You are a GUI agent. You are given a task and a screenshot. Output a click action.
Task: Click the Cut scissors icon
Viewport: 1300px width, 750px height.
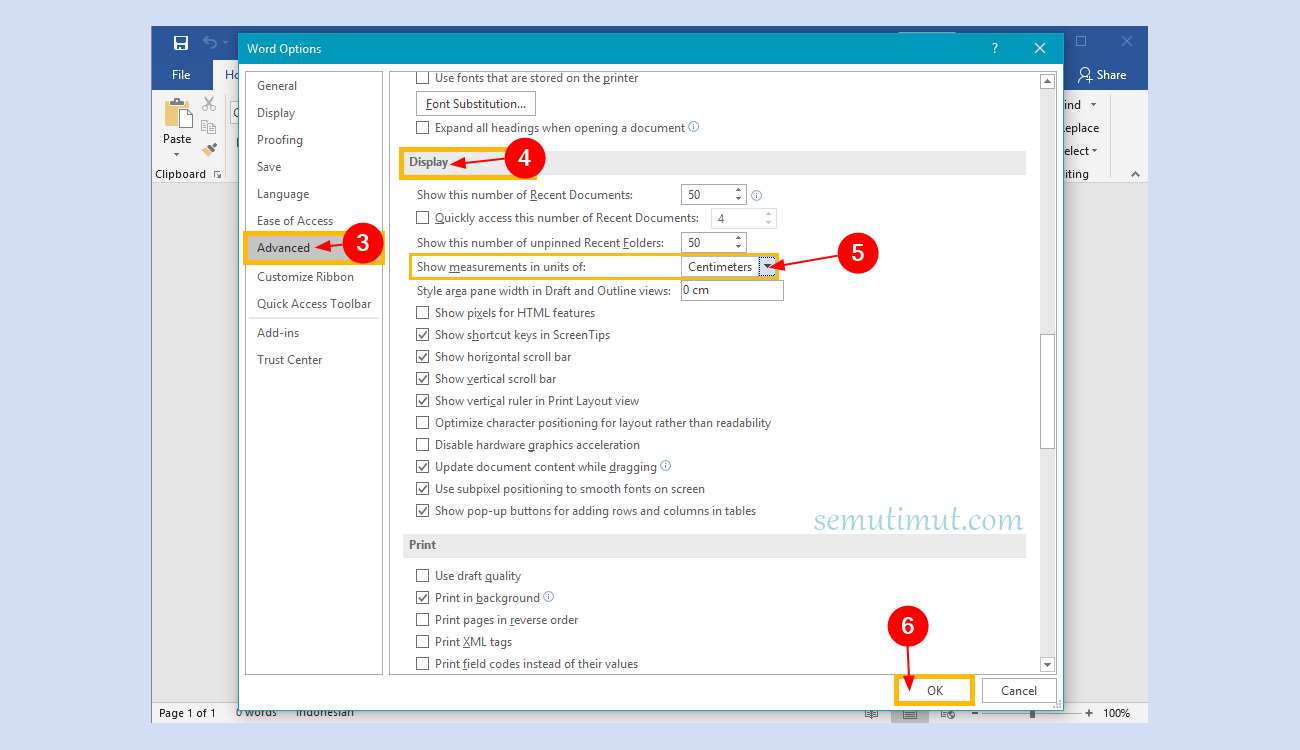[x=209, y=103]
